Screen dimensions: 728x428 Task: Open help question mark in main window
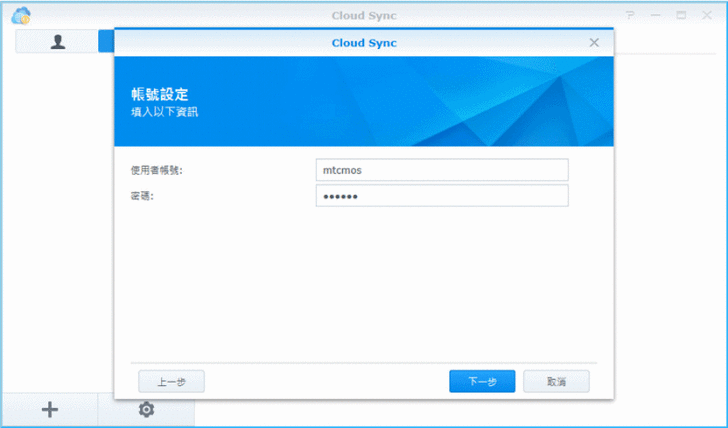630,15
